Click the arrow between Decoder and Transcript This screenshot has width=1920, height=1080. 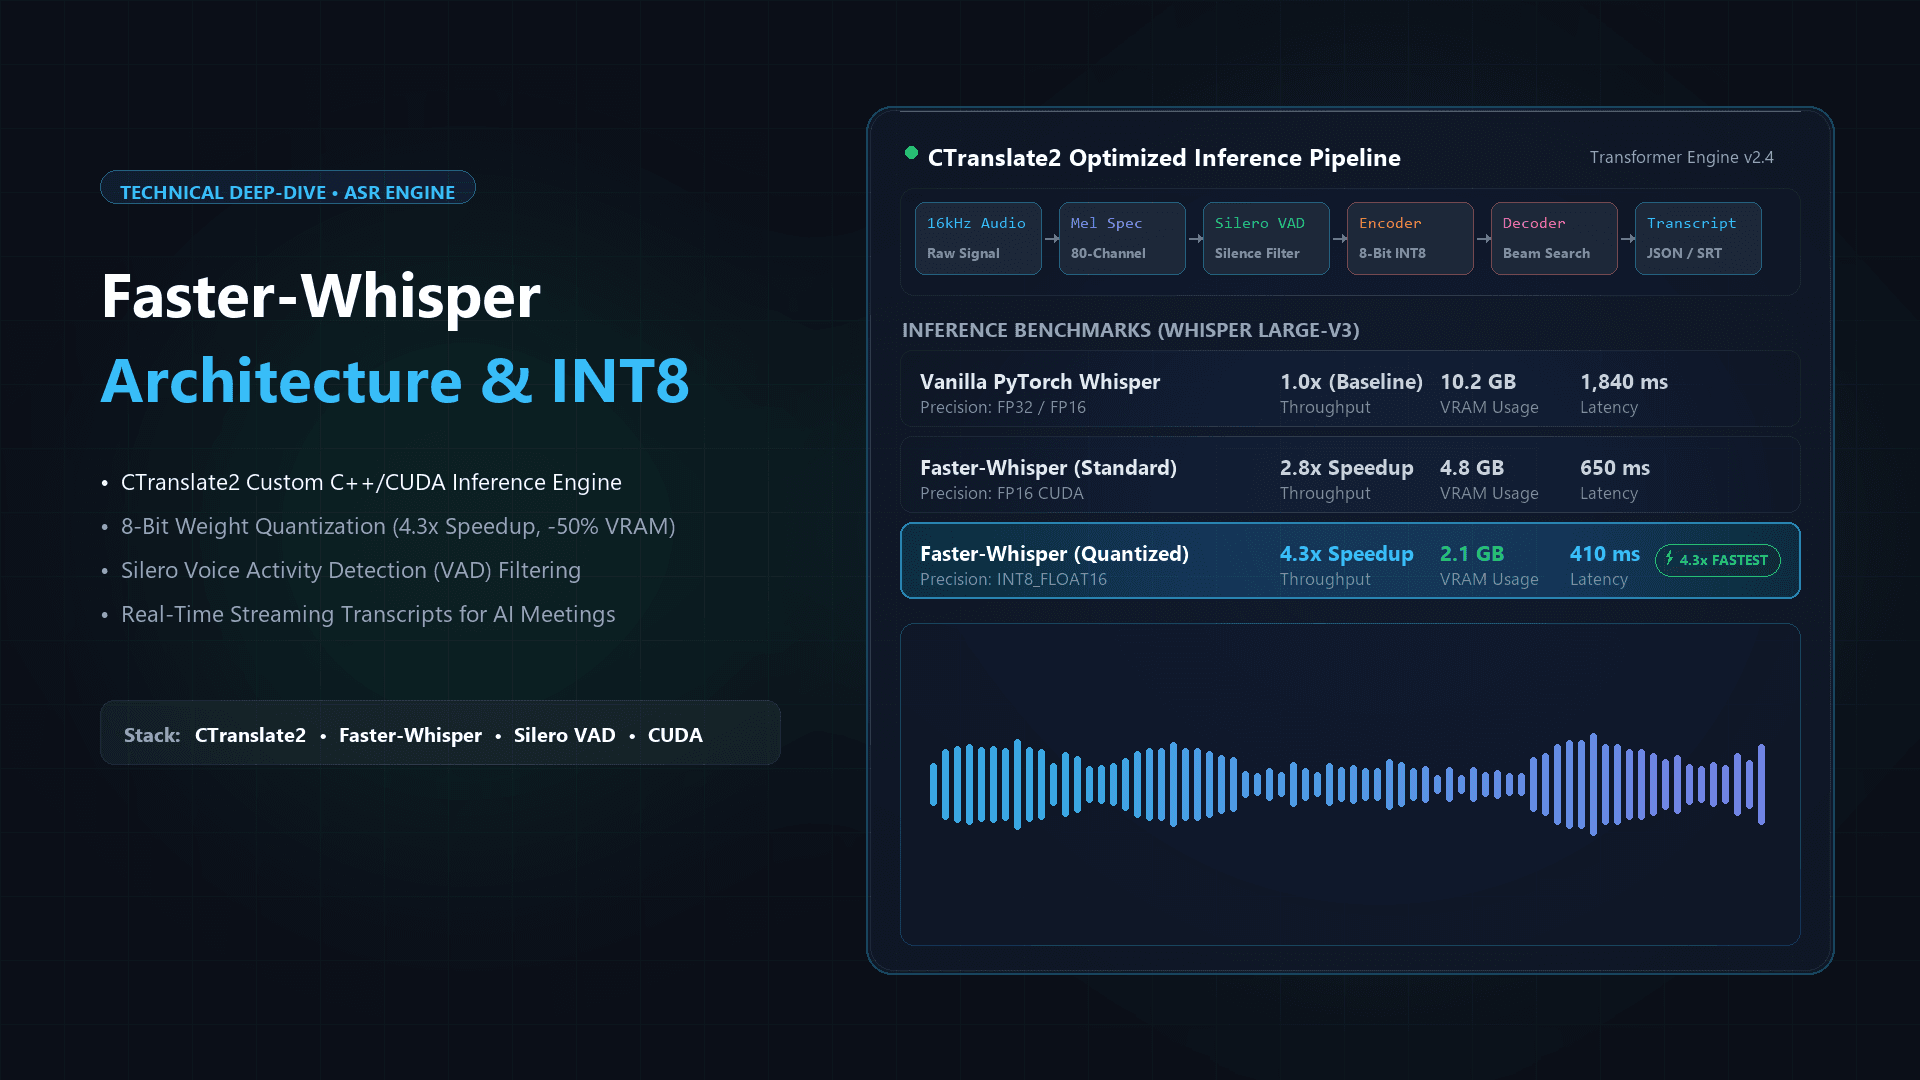click(x=1627, y=238)
